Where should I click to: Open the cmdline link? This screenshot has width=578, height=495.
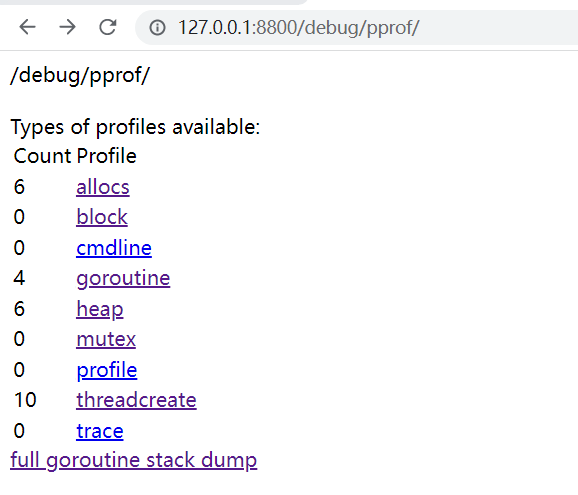click(114, 248)
